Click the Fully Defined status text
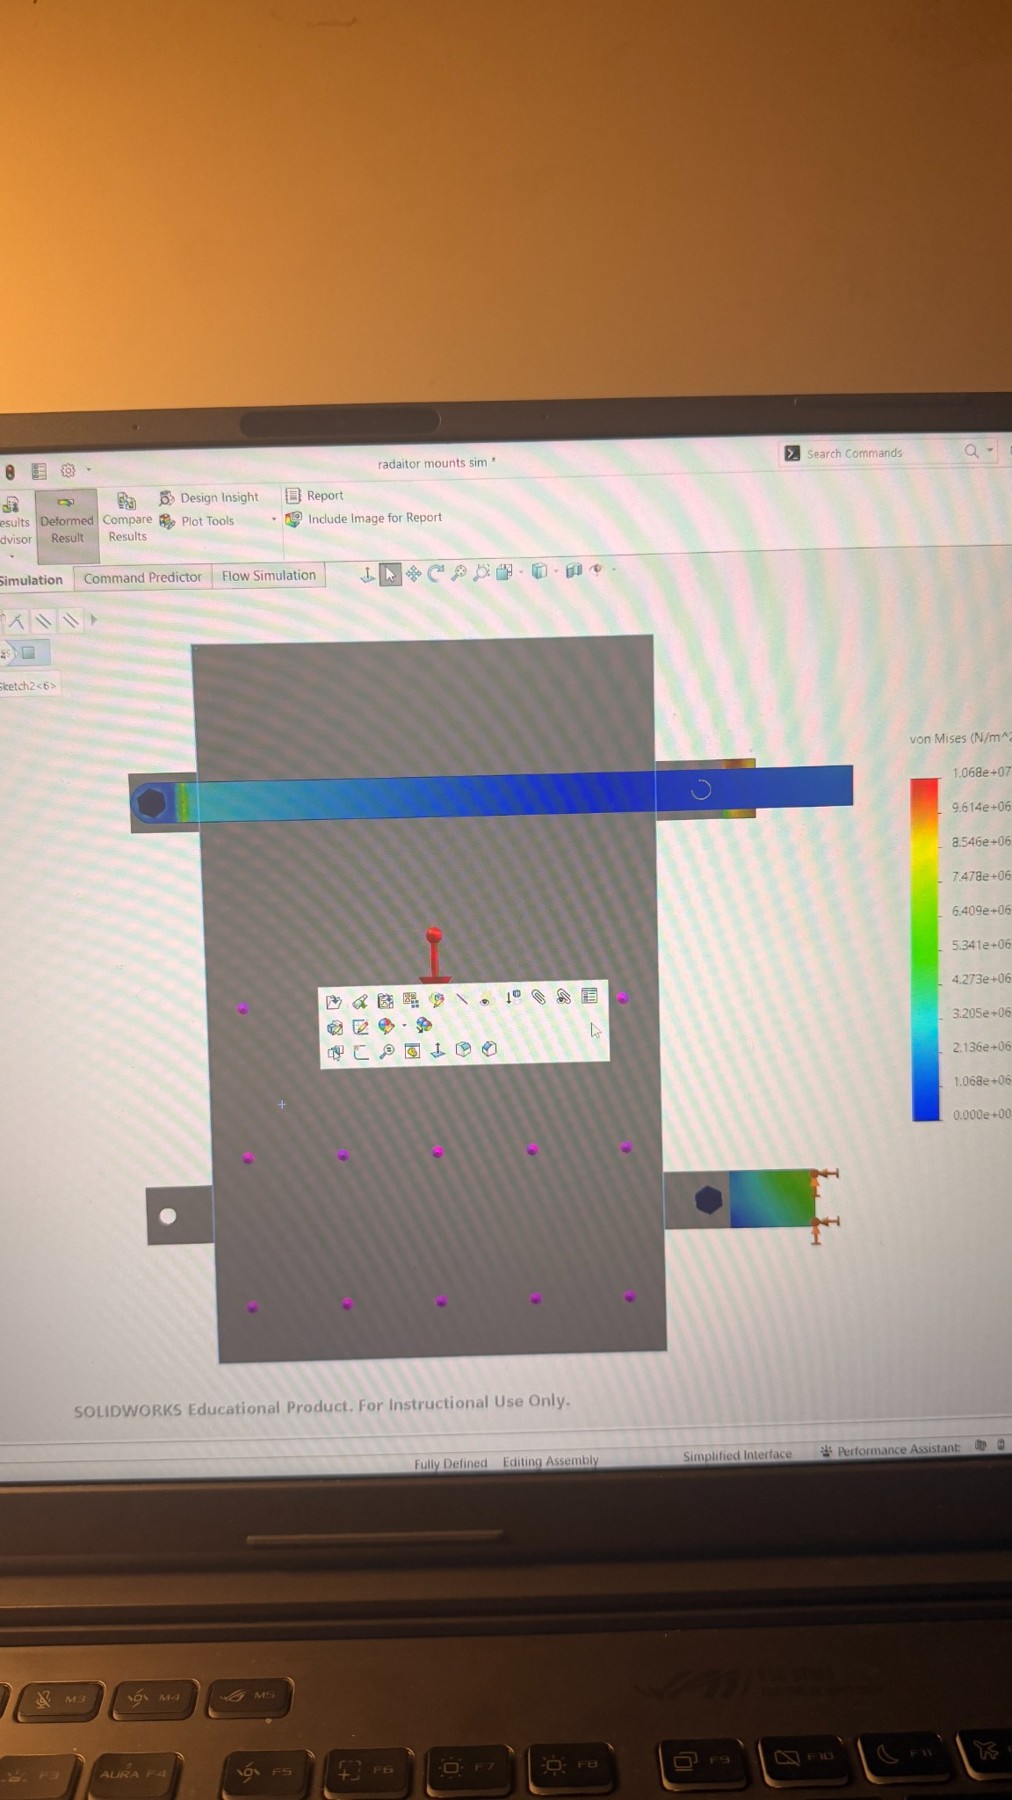 click(x=450, y=1463)
